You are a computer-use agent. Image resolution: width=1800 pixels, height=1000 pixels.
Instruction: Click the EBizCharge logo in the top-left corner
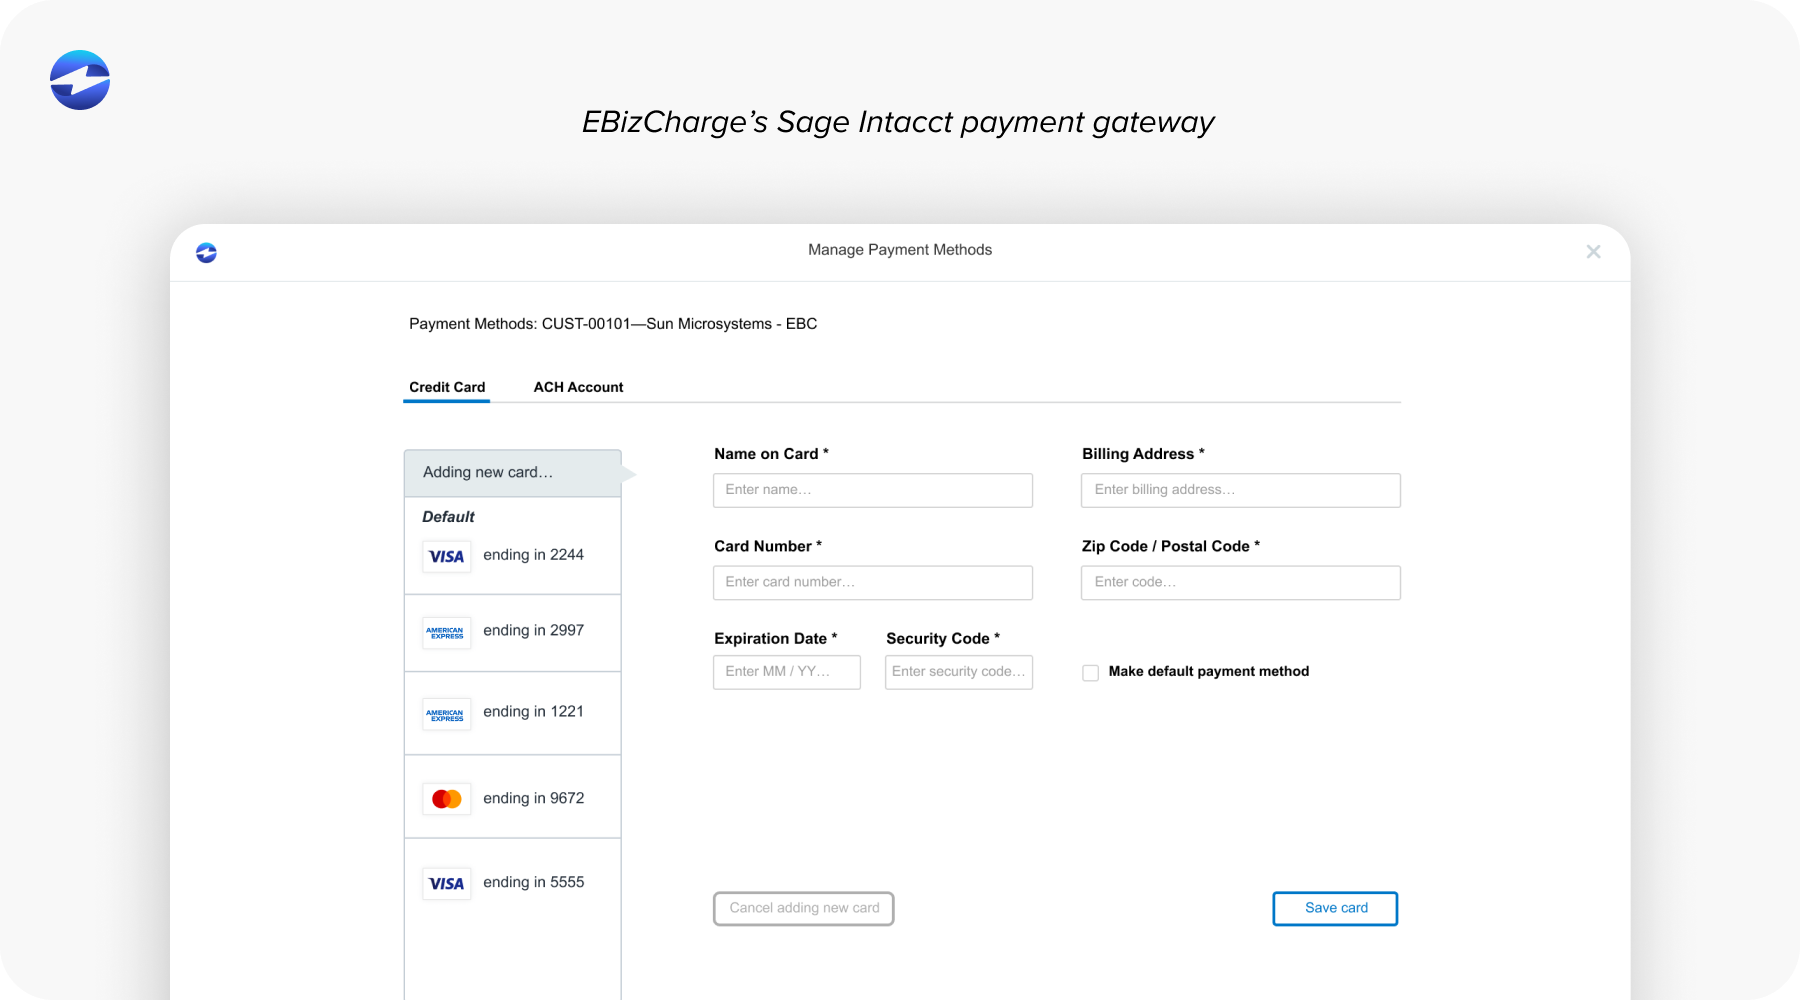[79, 81]
